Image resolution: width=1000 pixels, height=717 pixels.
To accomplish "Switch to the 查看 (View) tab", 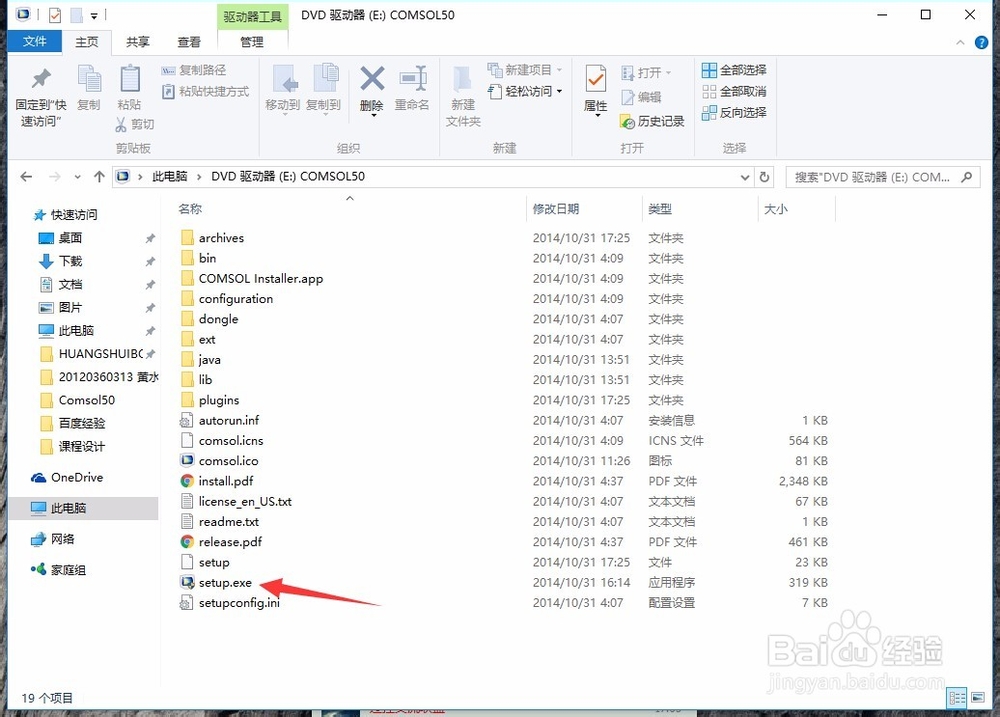I will (x=189, y=42).
